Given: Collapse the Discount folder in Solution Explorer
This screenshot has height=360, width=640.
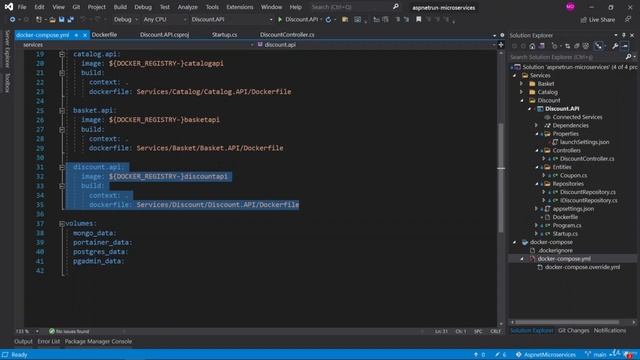Looking at the screenshot, I should click(522, 100).
